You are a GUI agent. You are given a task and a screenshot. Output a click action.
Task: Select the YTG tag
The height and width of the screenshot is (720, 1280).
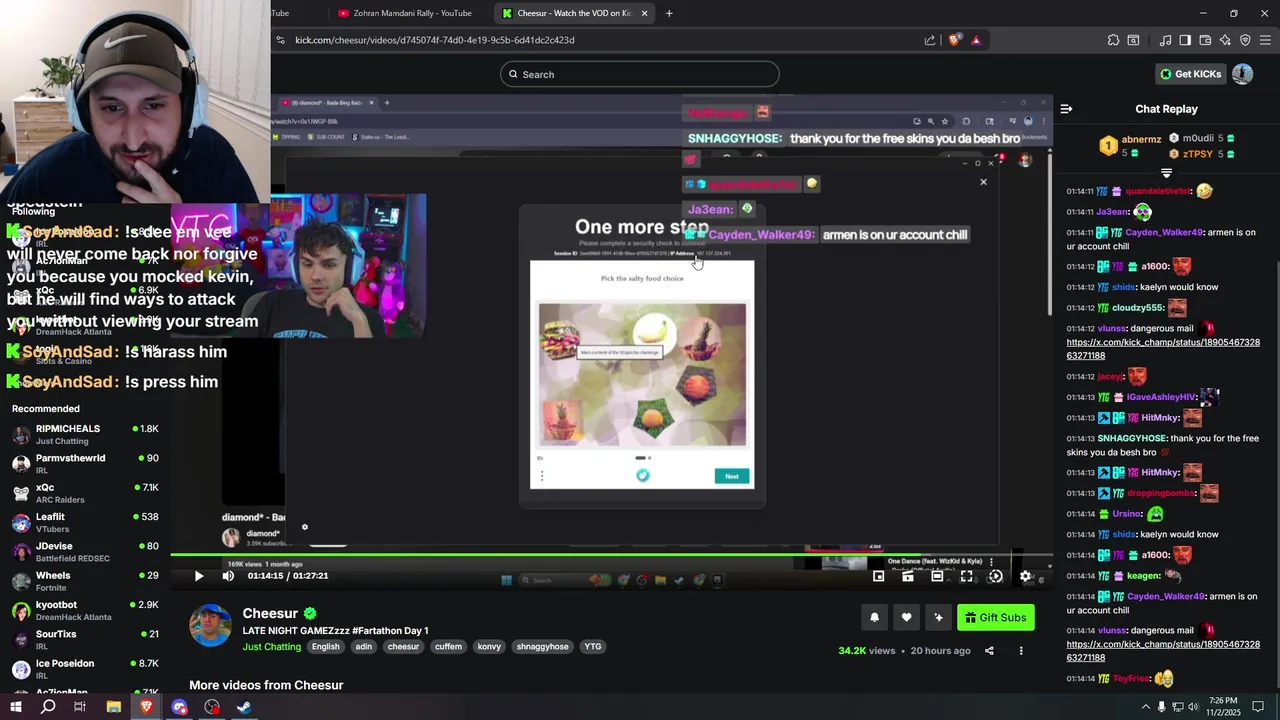593,647
